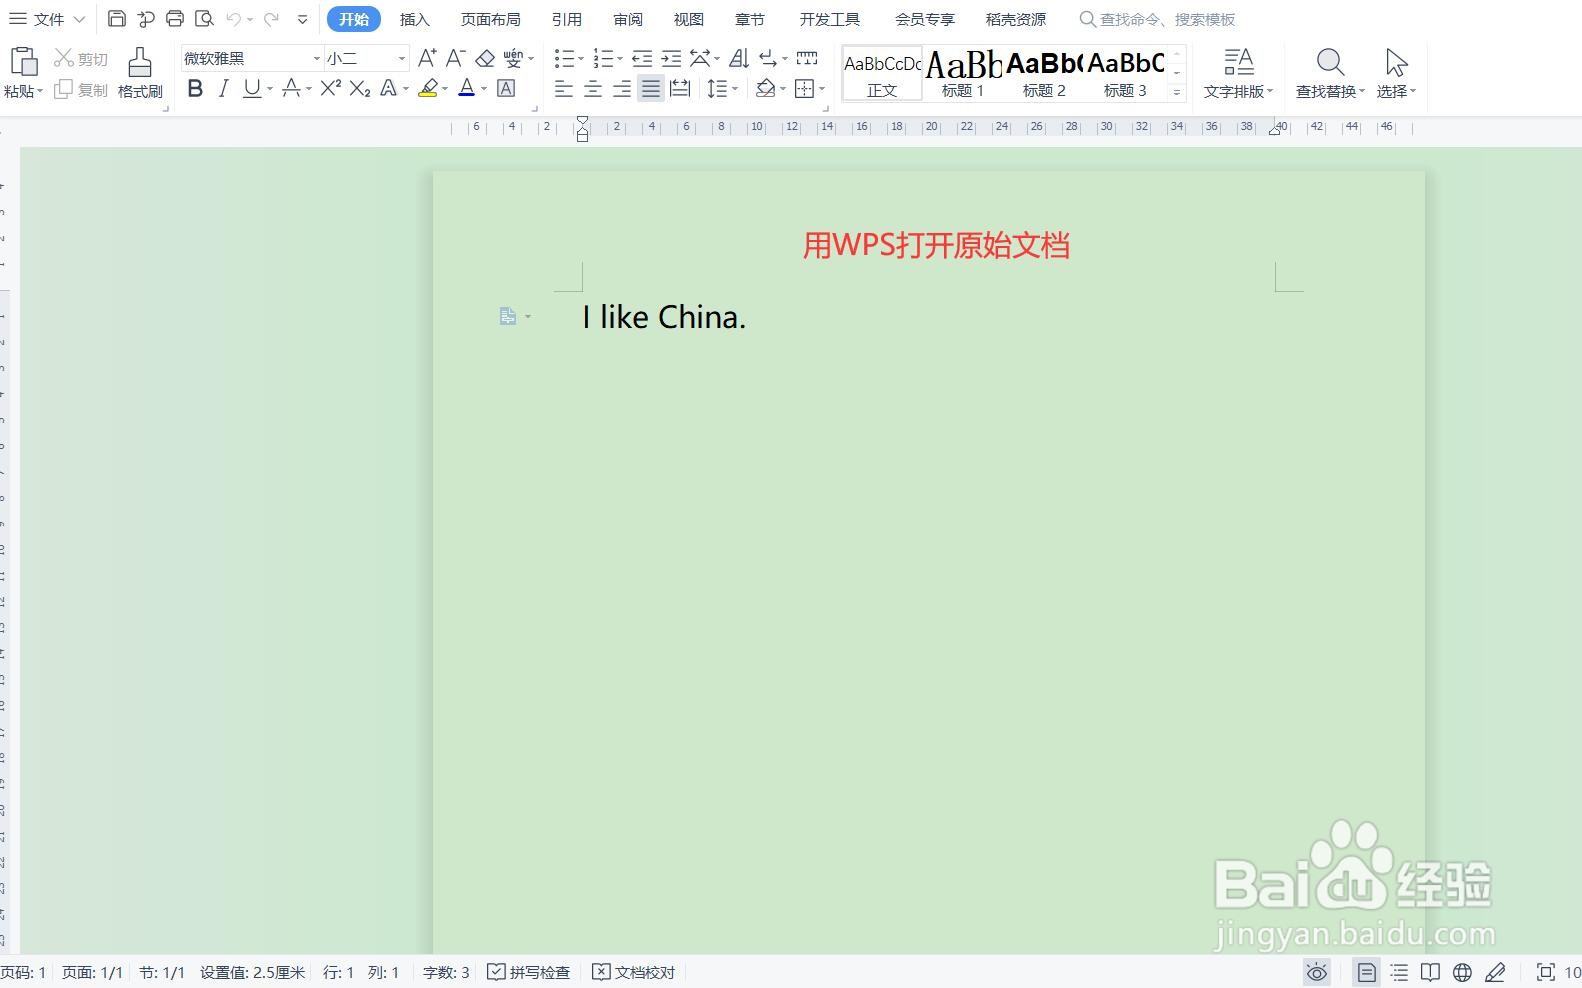Click the Increase Indent icon
Screen dimensions: 1582x988
pos(672,58)
